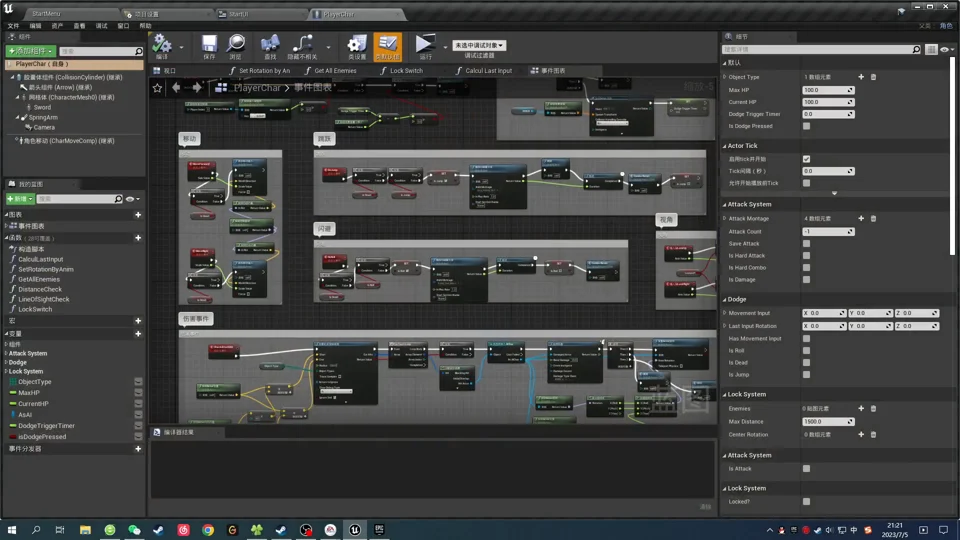Open the Browse (浏览) magnifier tool

click(236, 45)
